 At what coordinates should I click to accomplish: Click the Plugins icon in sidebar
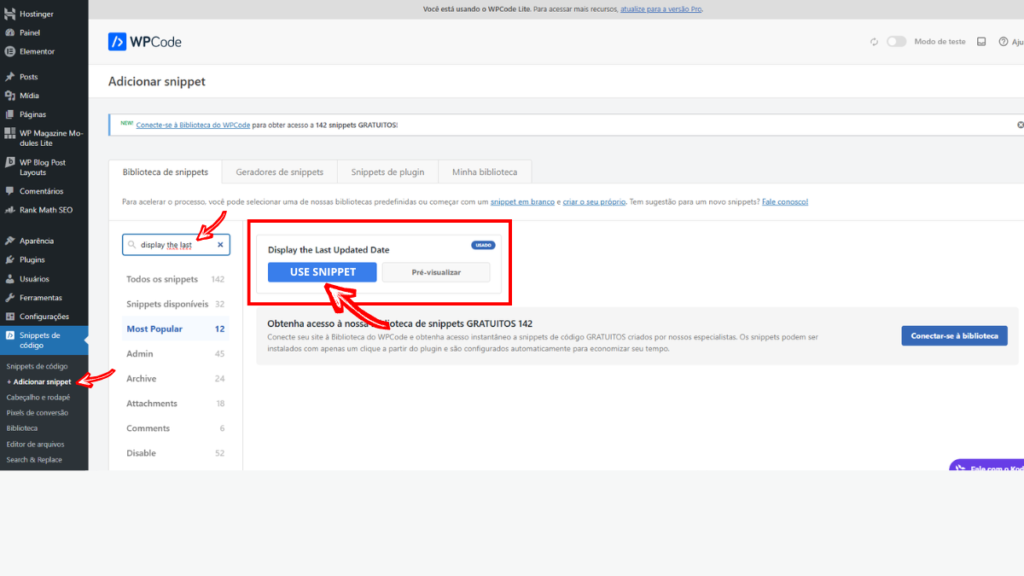pyautogui.click(x=10, y=260)
